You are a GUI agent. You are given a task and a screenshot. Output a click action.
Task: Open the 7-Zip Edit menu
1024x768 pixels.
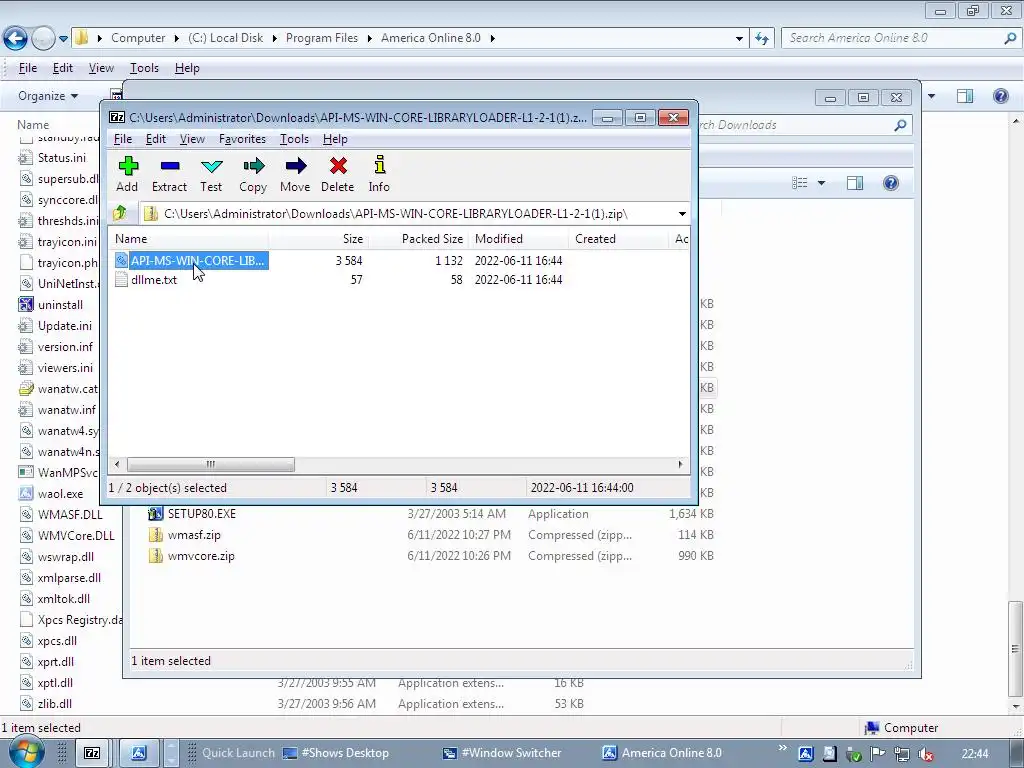[x=155, y=139]
